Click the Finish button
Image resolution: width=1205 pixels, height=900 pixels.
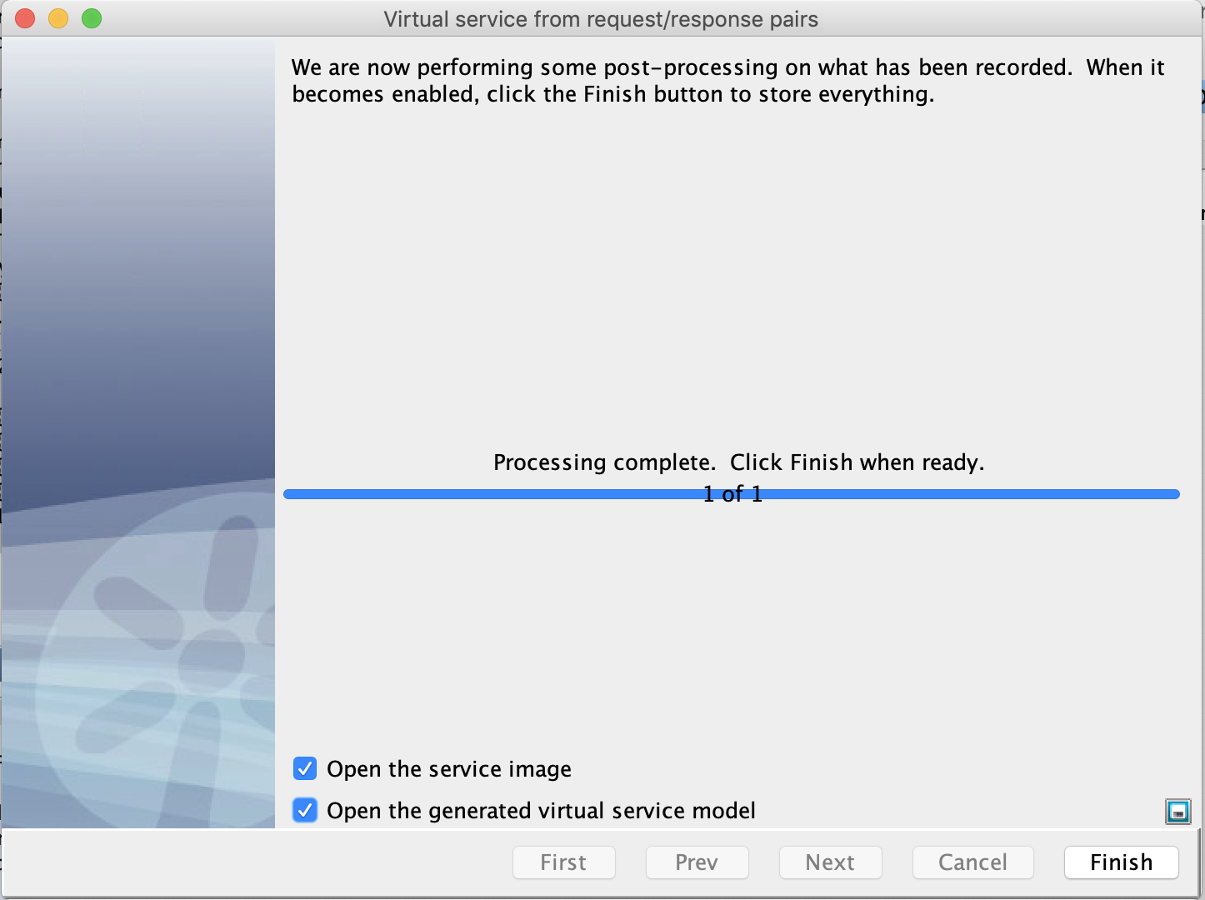coord(1121,863)
